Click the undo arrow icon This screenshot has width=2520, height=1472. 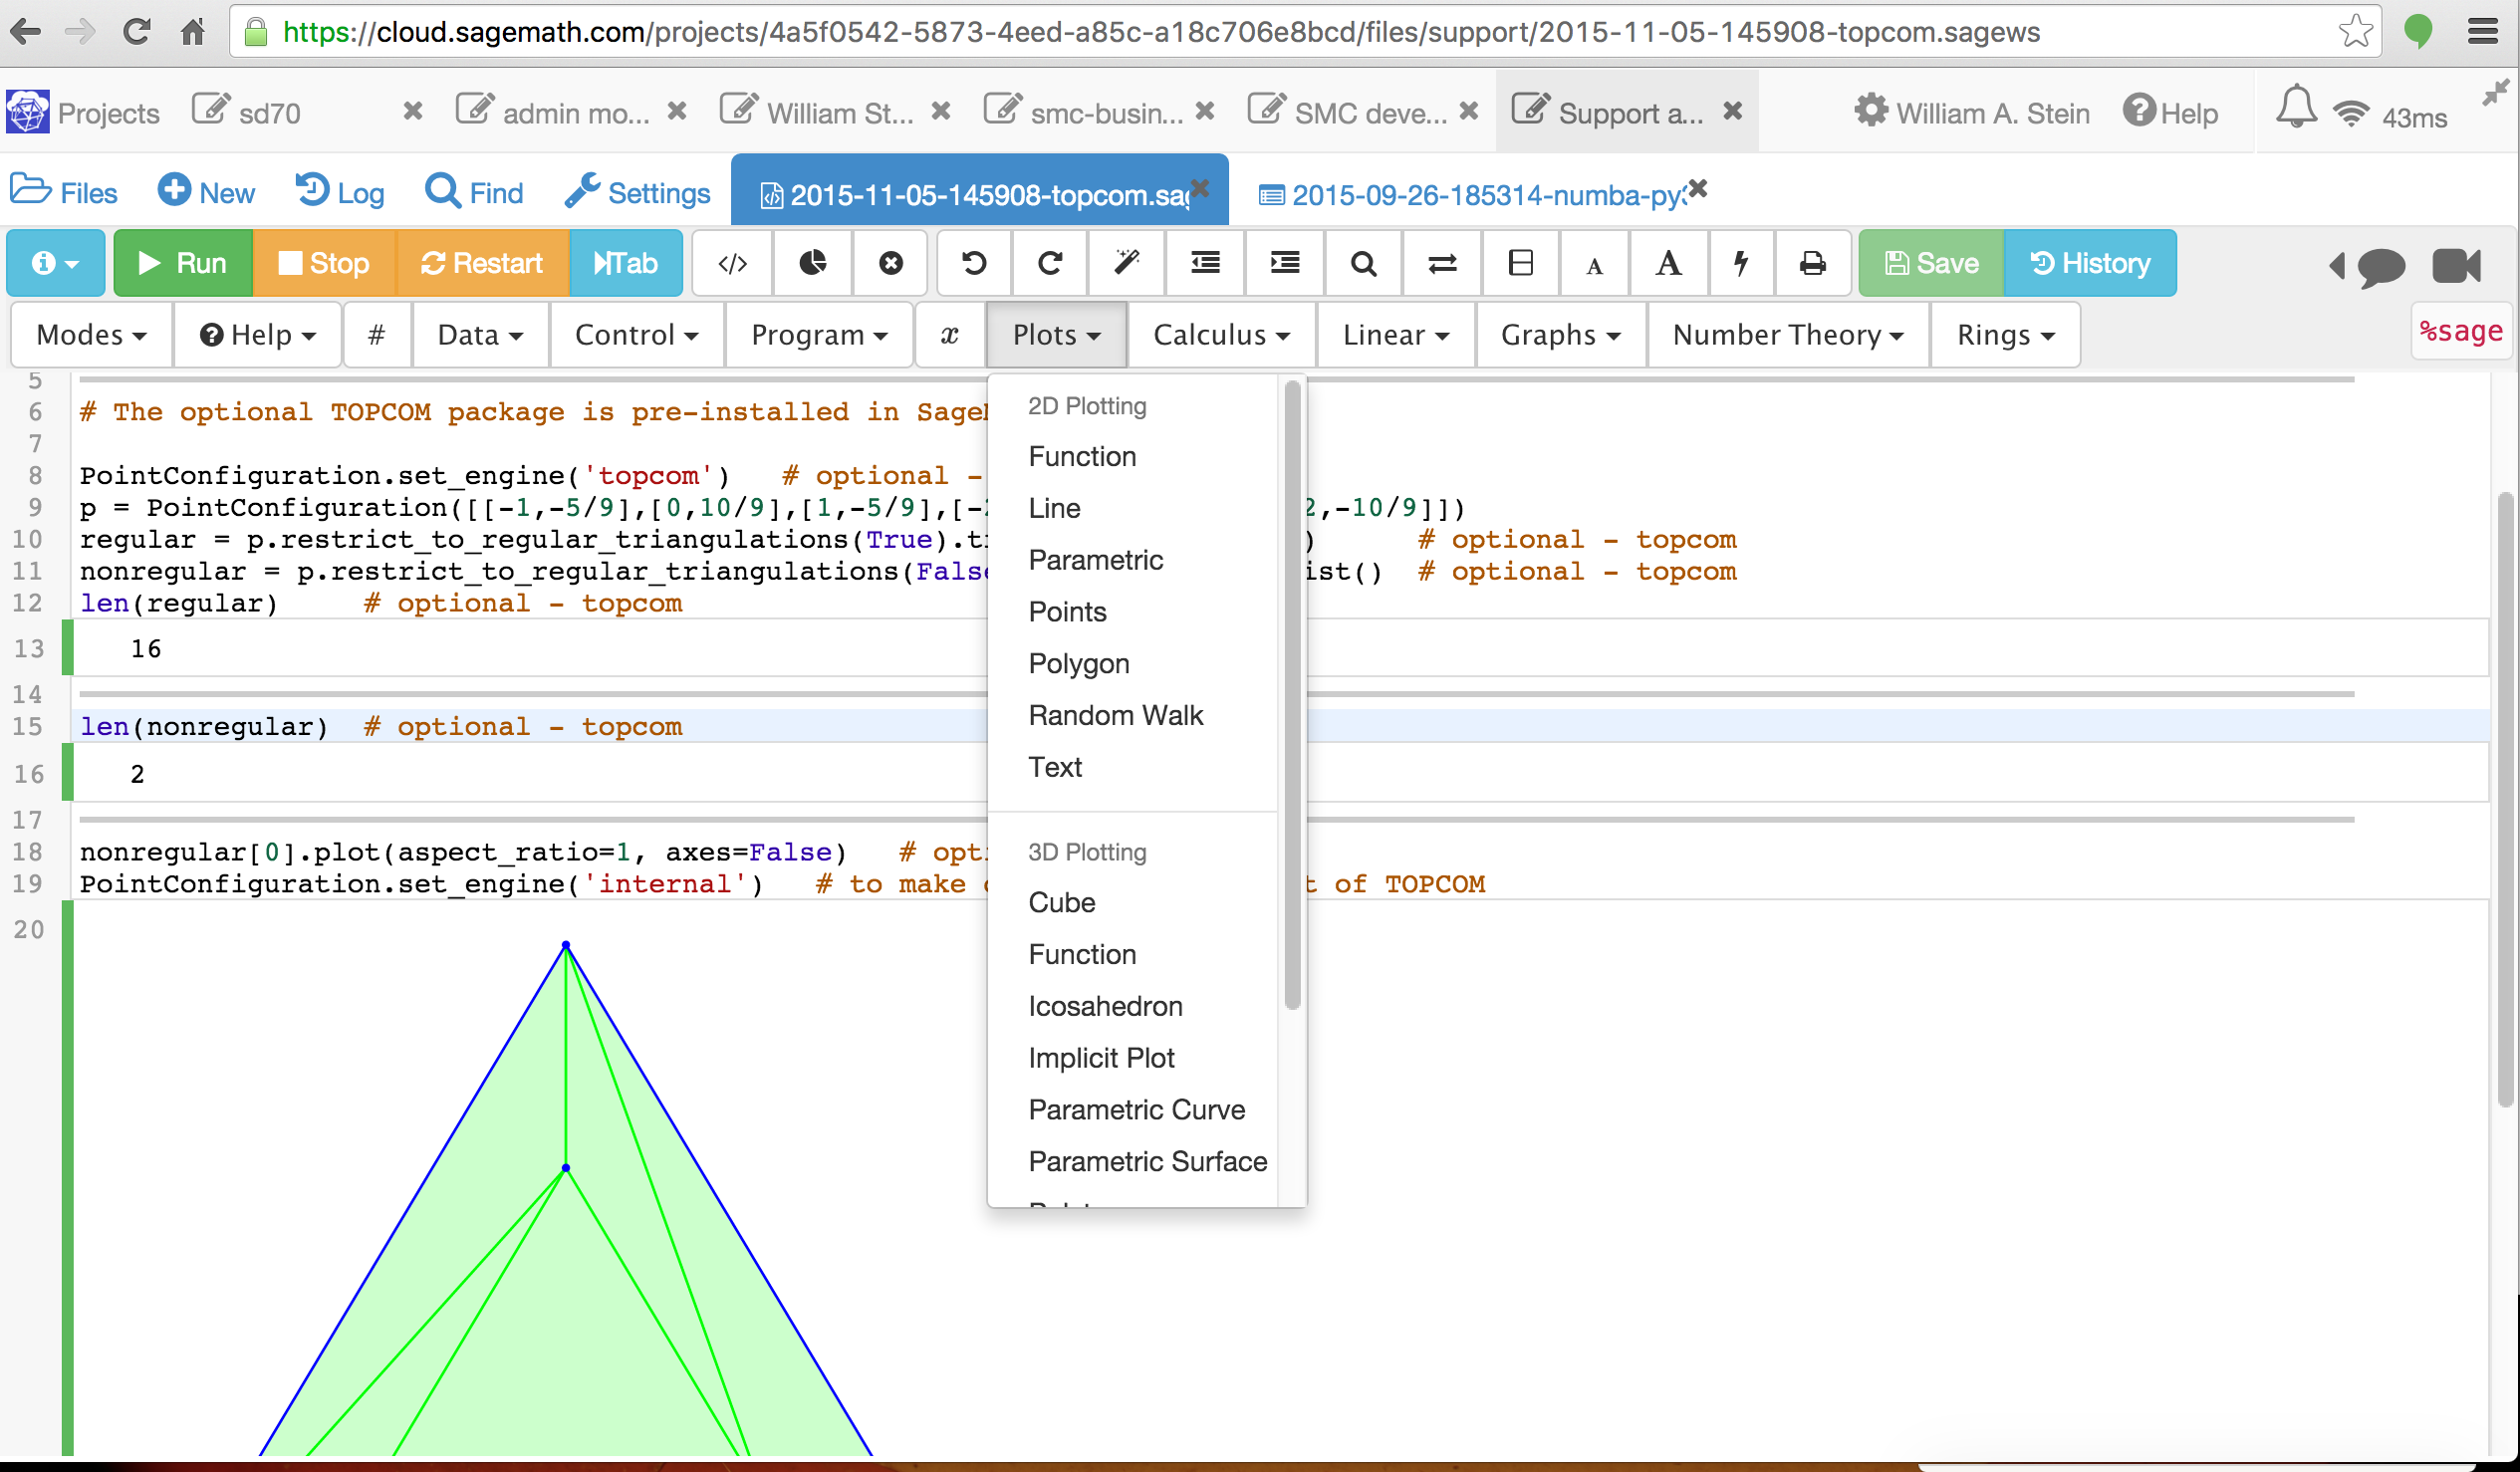(973, 263)
